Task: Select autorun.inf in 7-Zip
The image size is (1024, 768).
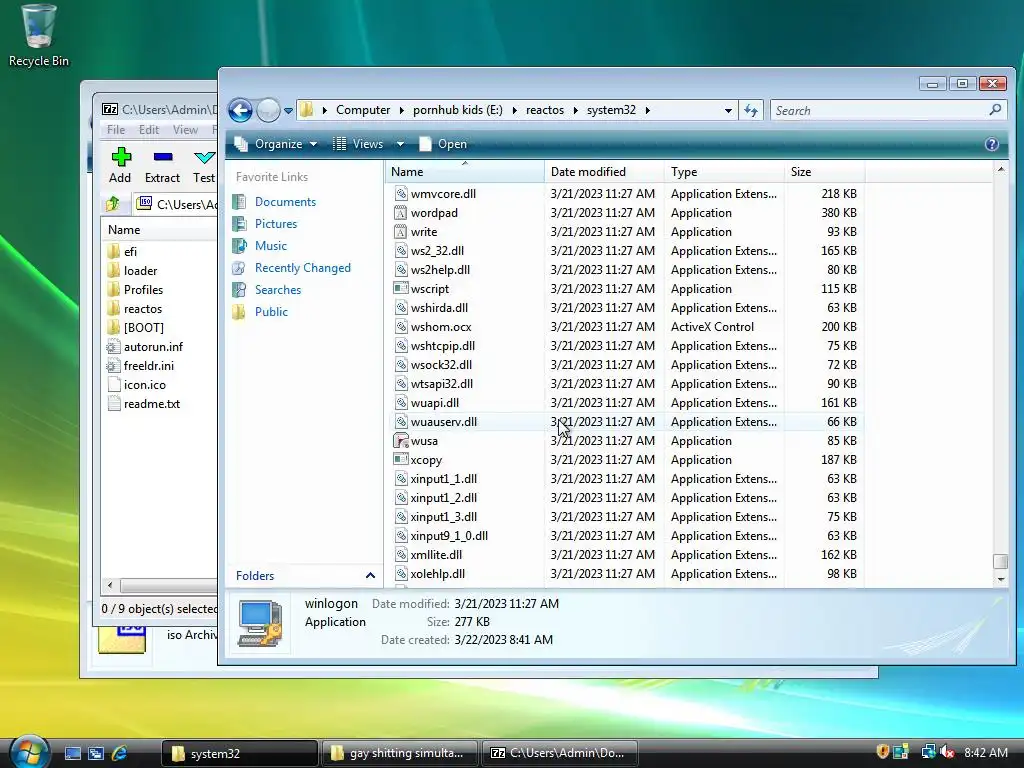Action: coord(145,347)
